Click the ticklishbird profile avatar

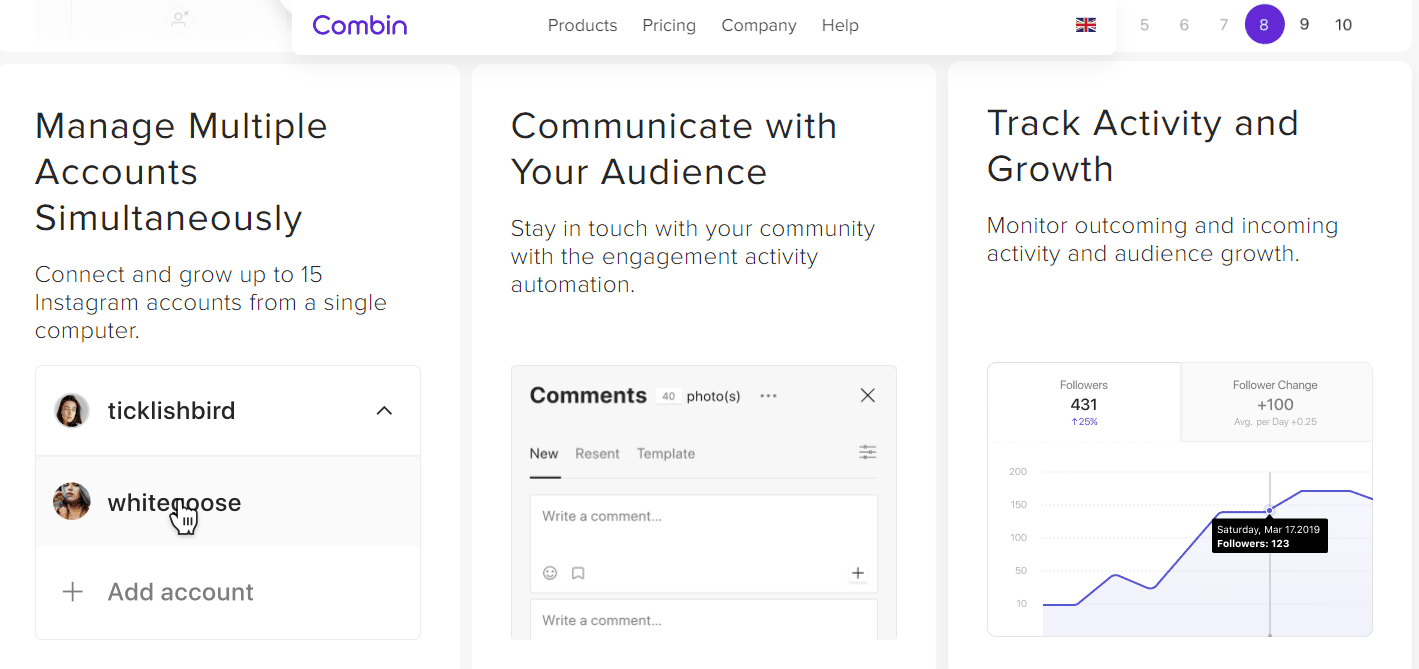click(72, 410)
